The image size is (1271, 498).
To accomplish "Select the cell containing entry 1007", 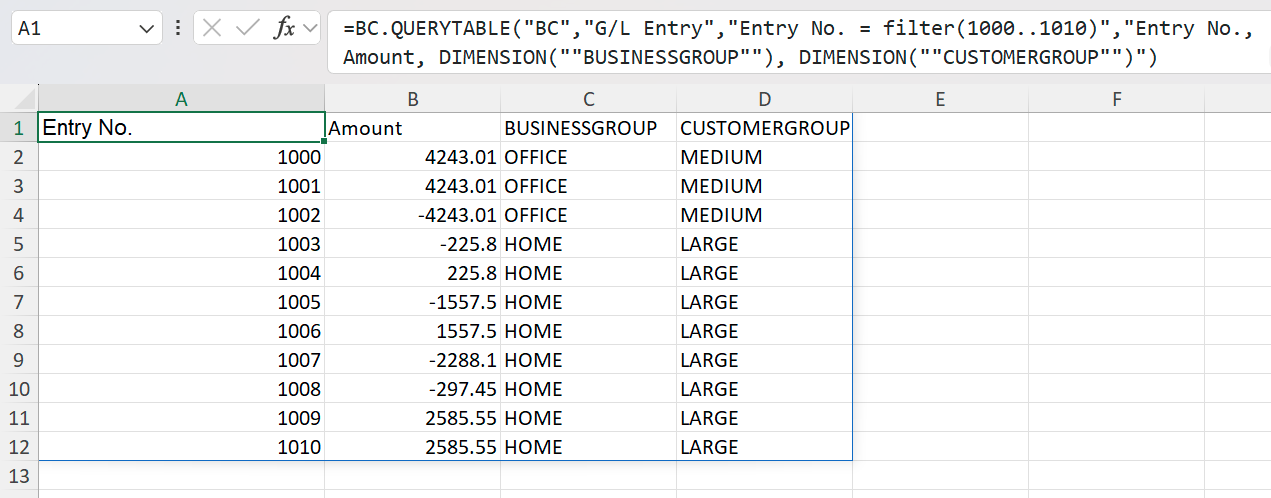I will (181, 360).
